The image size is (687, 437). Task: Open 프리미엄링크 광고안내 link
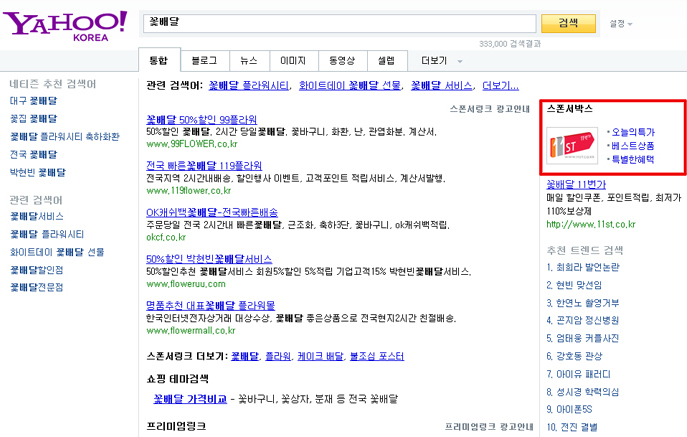[489, 426]
